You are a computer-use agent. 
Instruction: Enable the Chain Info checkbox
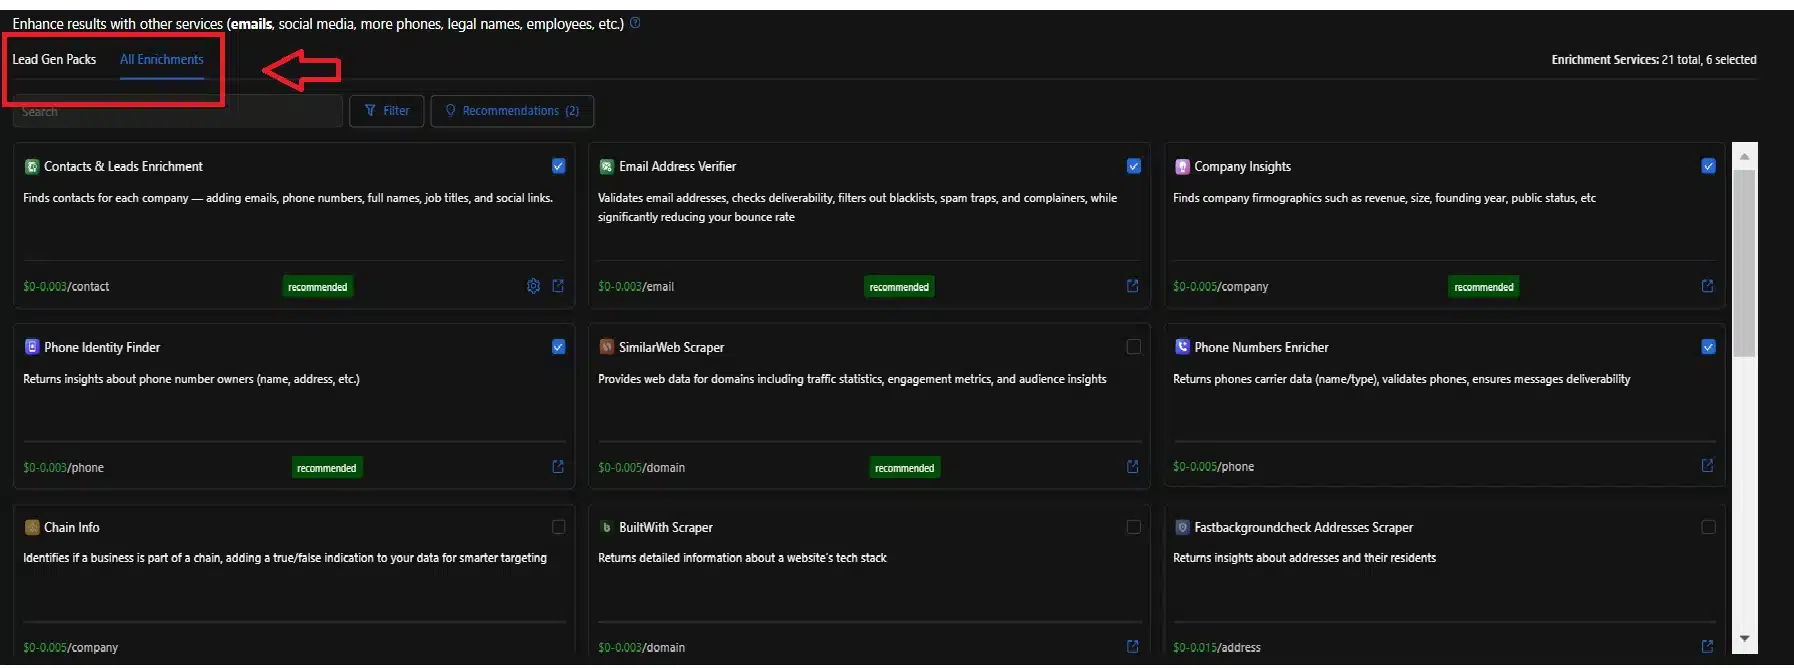(558, 527)
